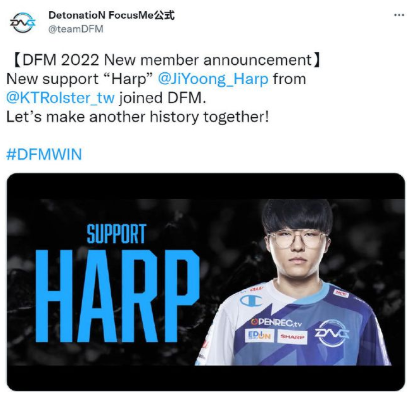
Task: Open the DetonatioN FocusMe公式 display name
Action: coord(111,15)
